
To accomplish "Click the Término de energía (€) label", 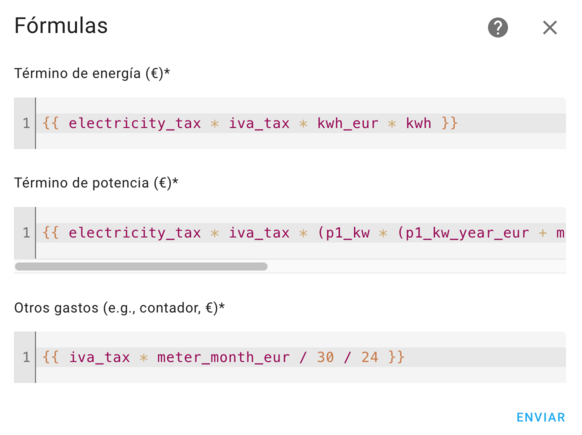I will pos(92,73).
